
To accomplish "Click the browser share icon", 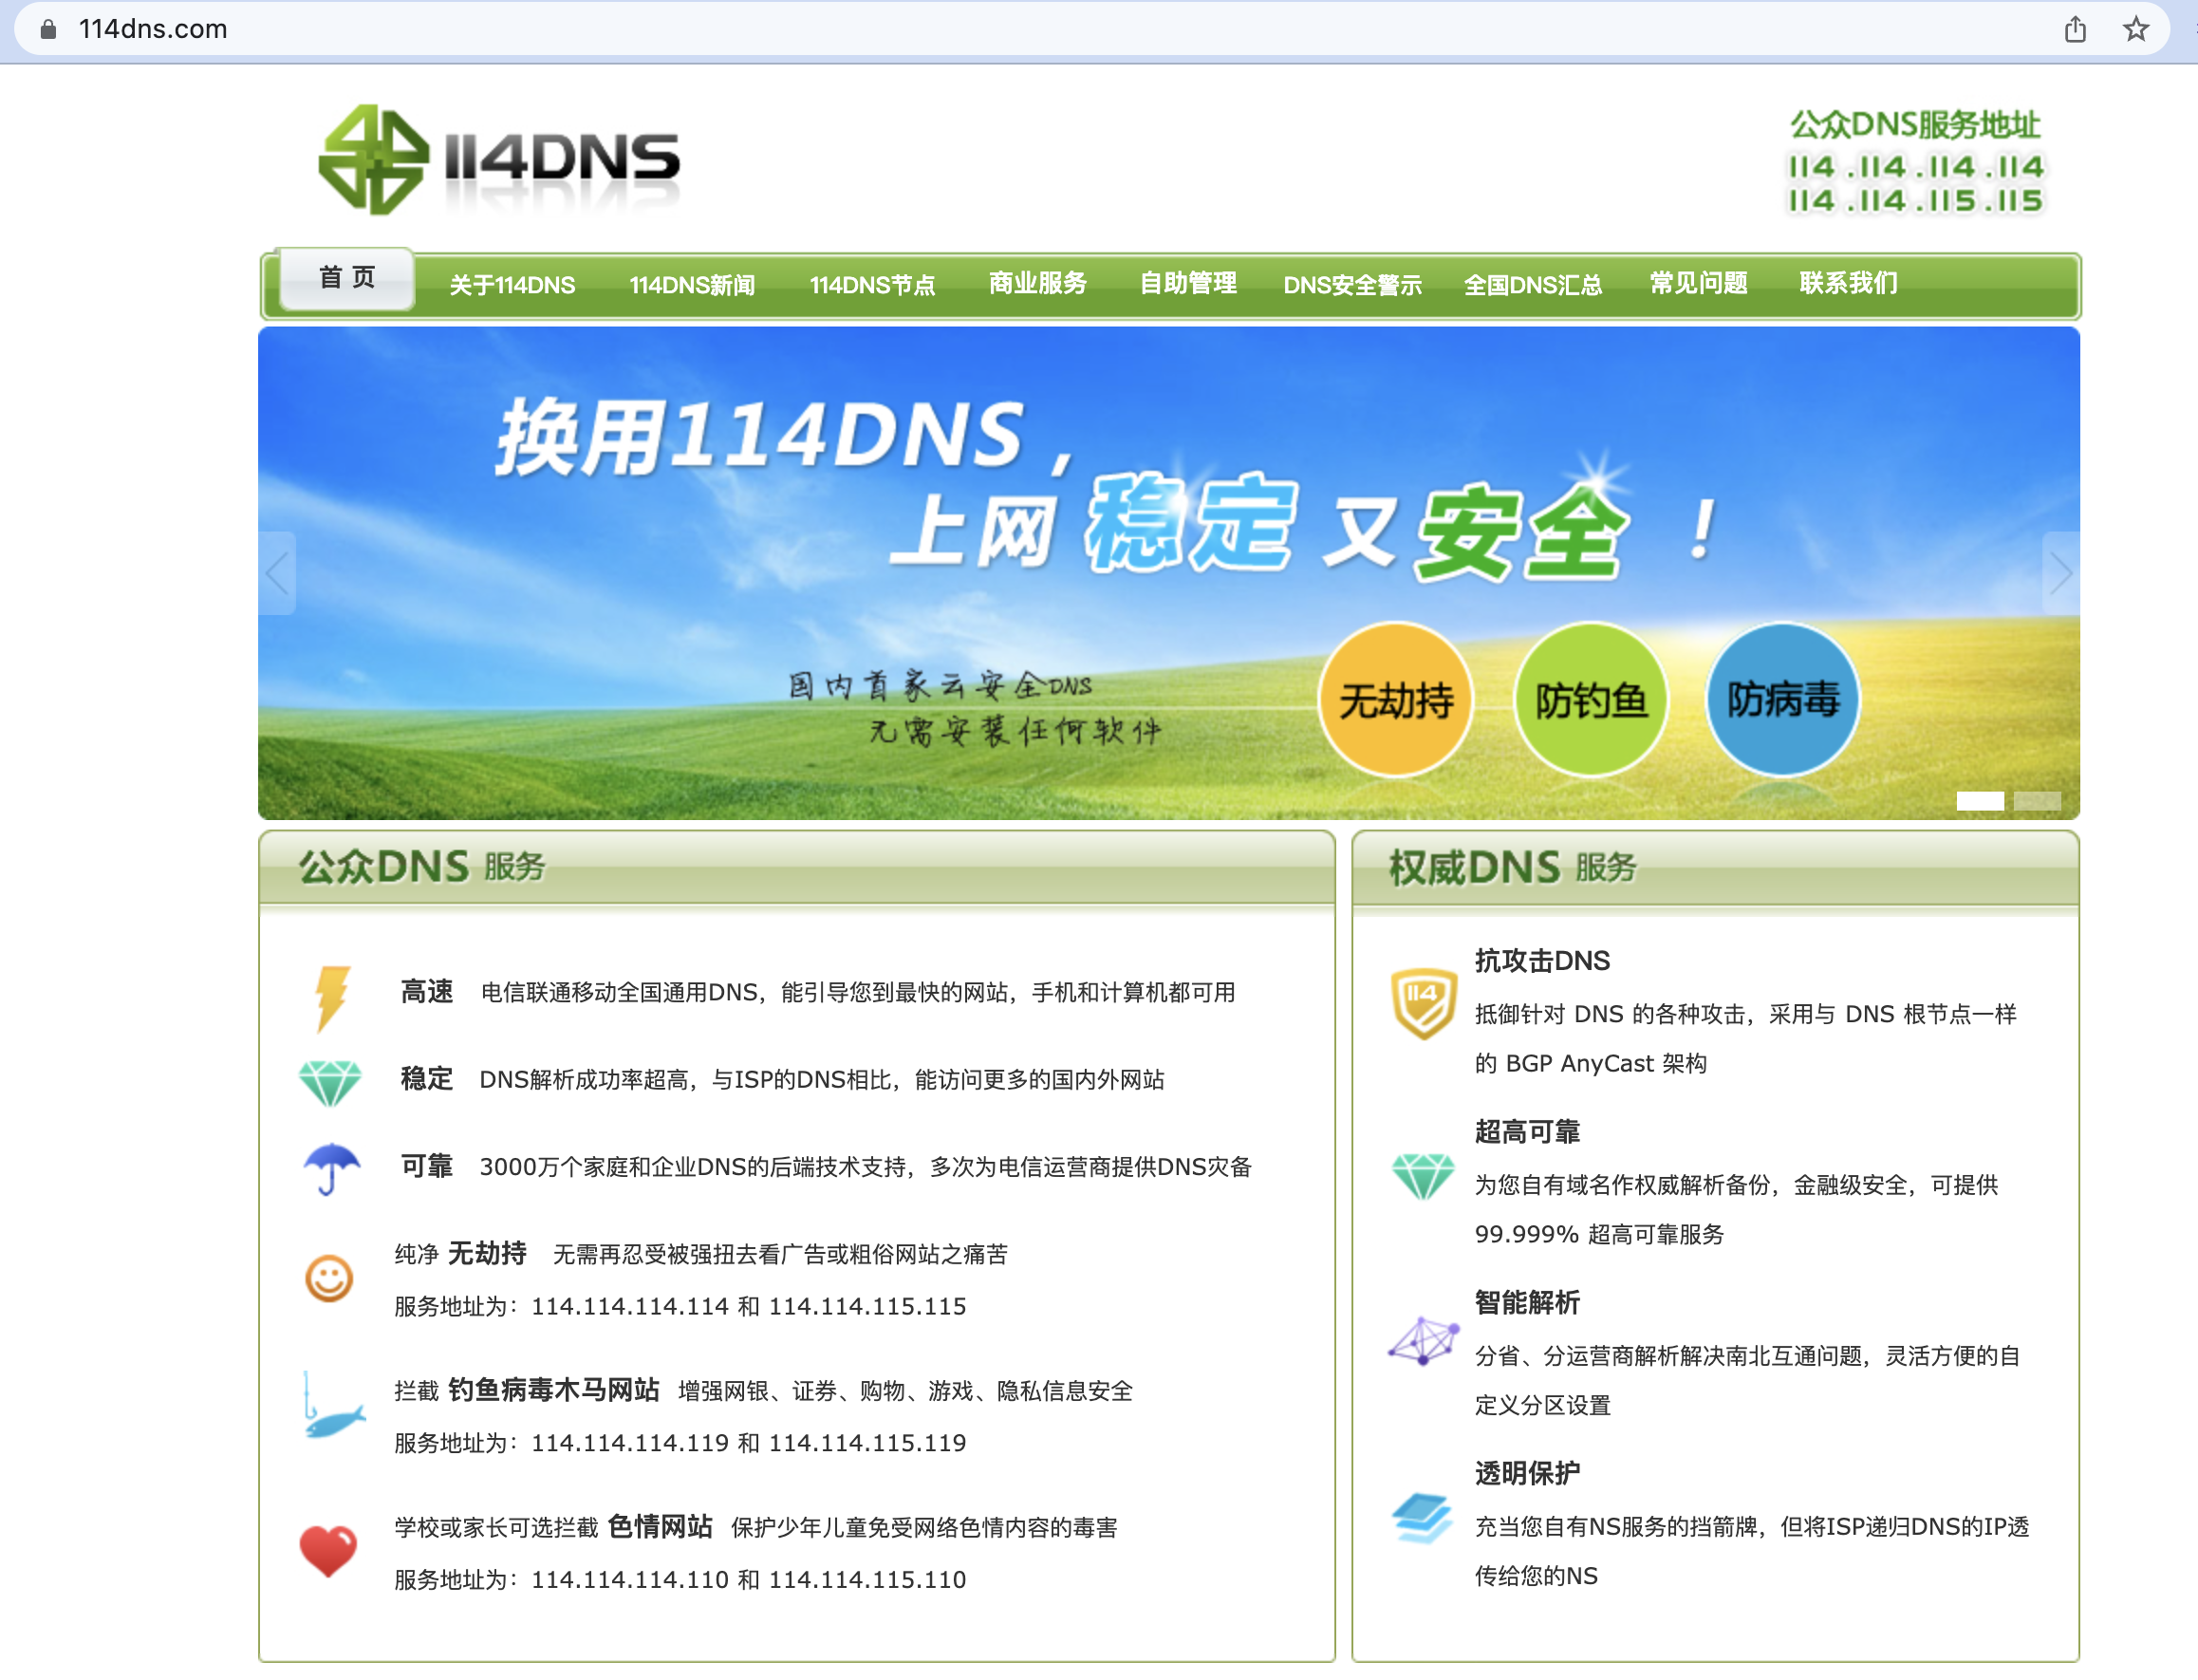I will (x=2075, y=29).
